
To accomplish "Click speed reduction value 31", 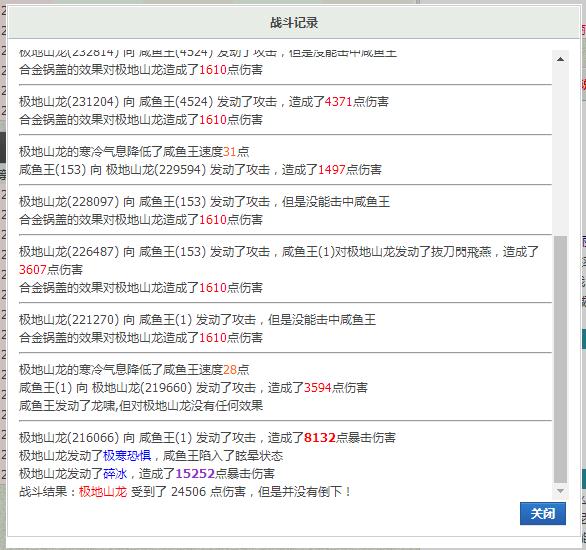I will (x=229, y=152).
